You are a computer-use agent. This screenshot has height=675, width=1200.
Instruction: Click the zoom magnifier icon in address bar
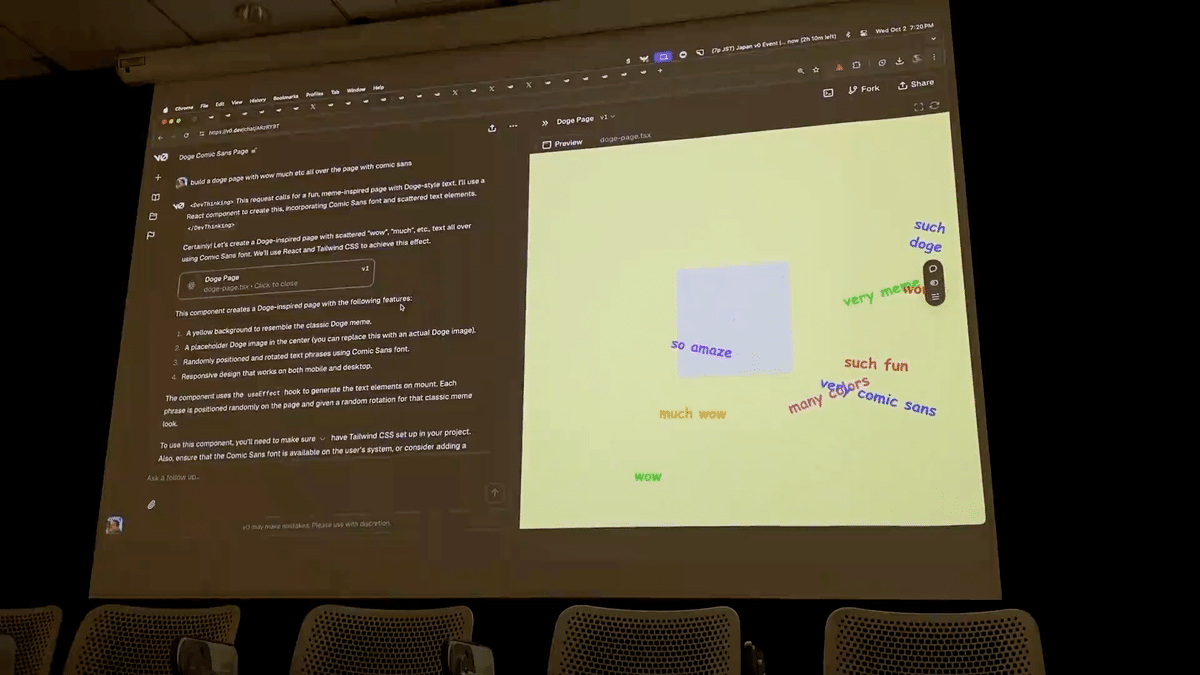[x=800, y=71]
